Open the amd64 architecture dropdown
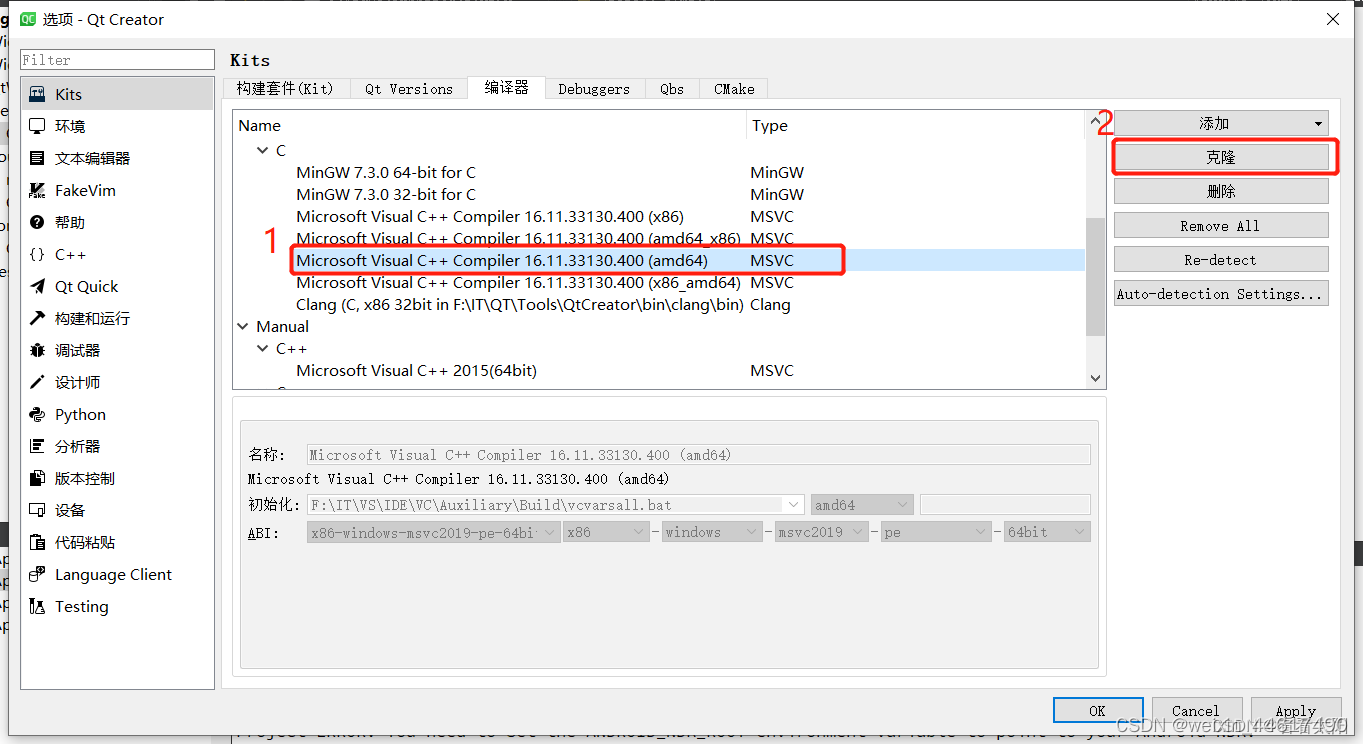This screenshot has width=1363, height=744. [x=862, y=505]
